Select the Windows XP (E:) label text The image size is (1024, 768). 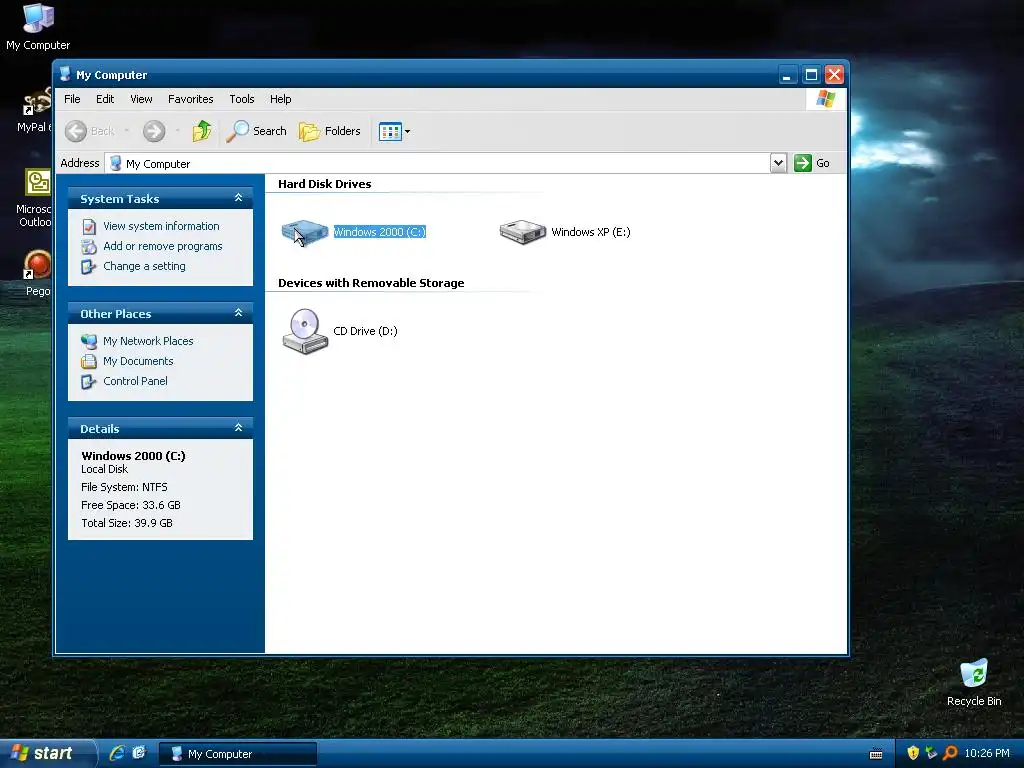point(591,232)
